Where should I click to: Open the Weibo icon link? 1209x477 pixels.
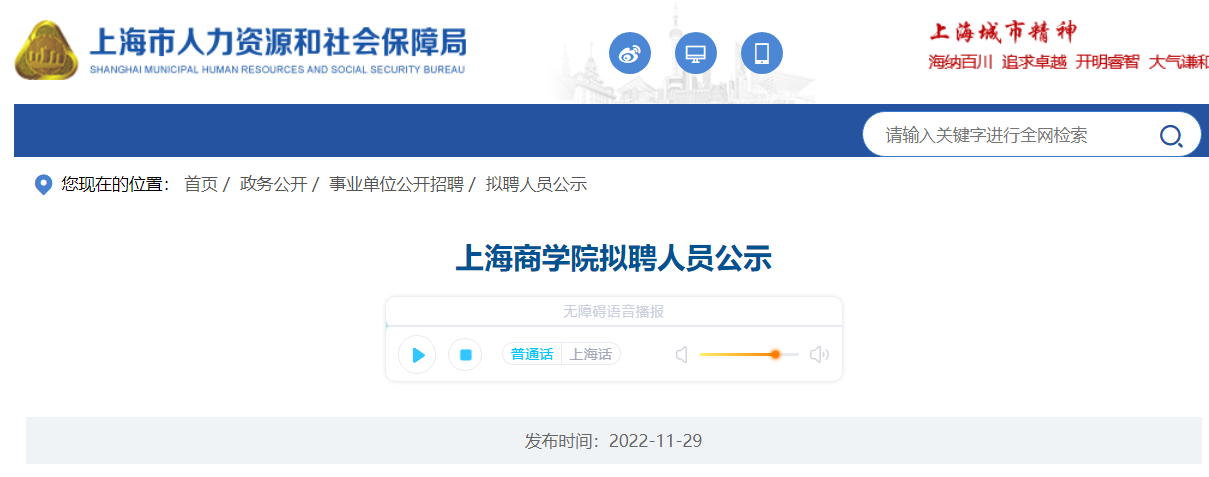tap(630, 53)
